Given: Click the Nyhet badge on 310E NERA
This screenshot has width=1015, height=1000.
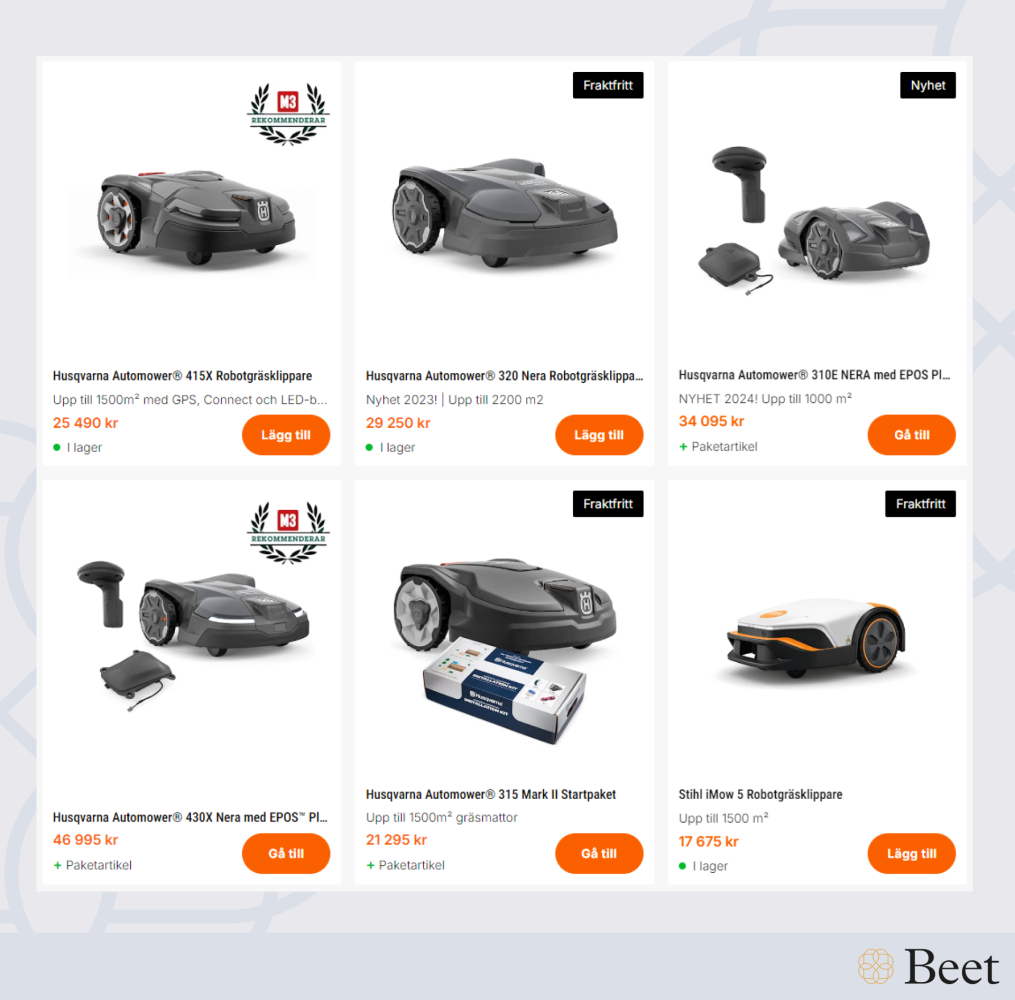Looking at the screenshot, I should (x=928, y=85).
